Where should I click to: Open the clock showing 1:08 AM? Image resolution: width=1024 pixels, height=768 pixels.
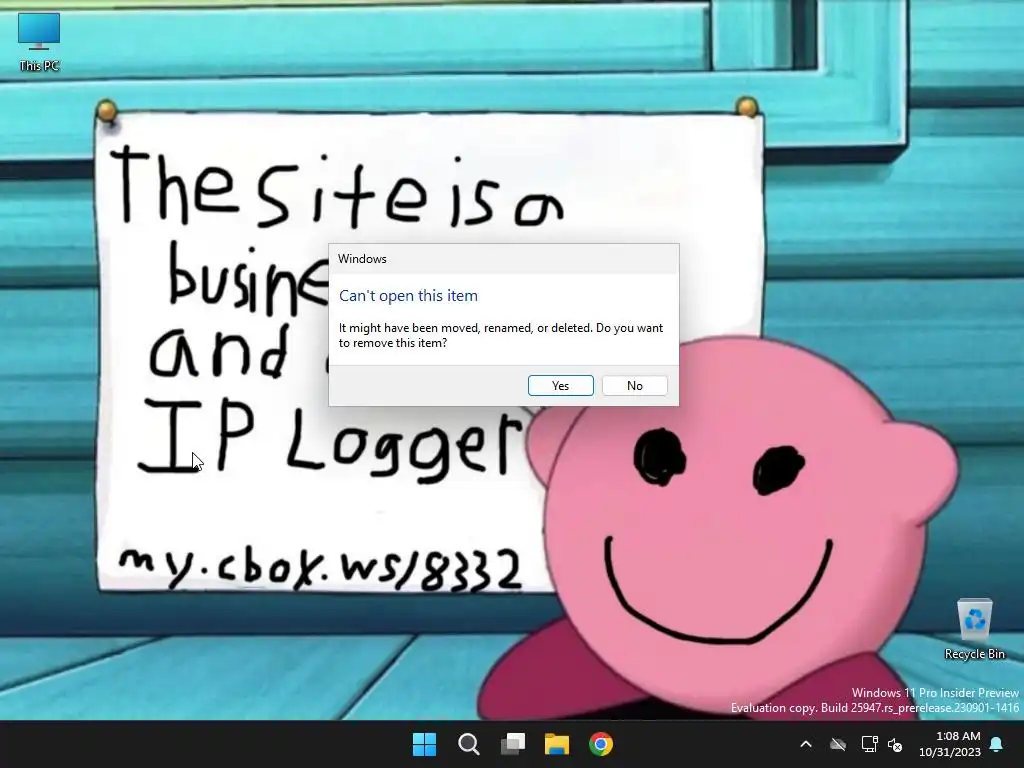(x=950, y=744)
